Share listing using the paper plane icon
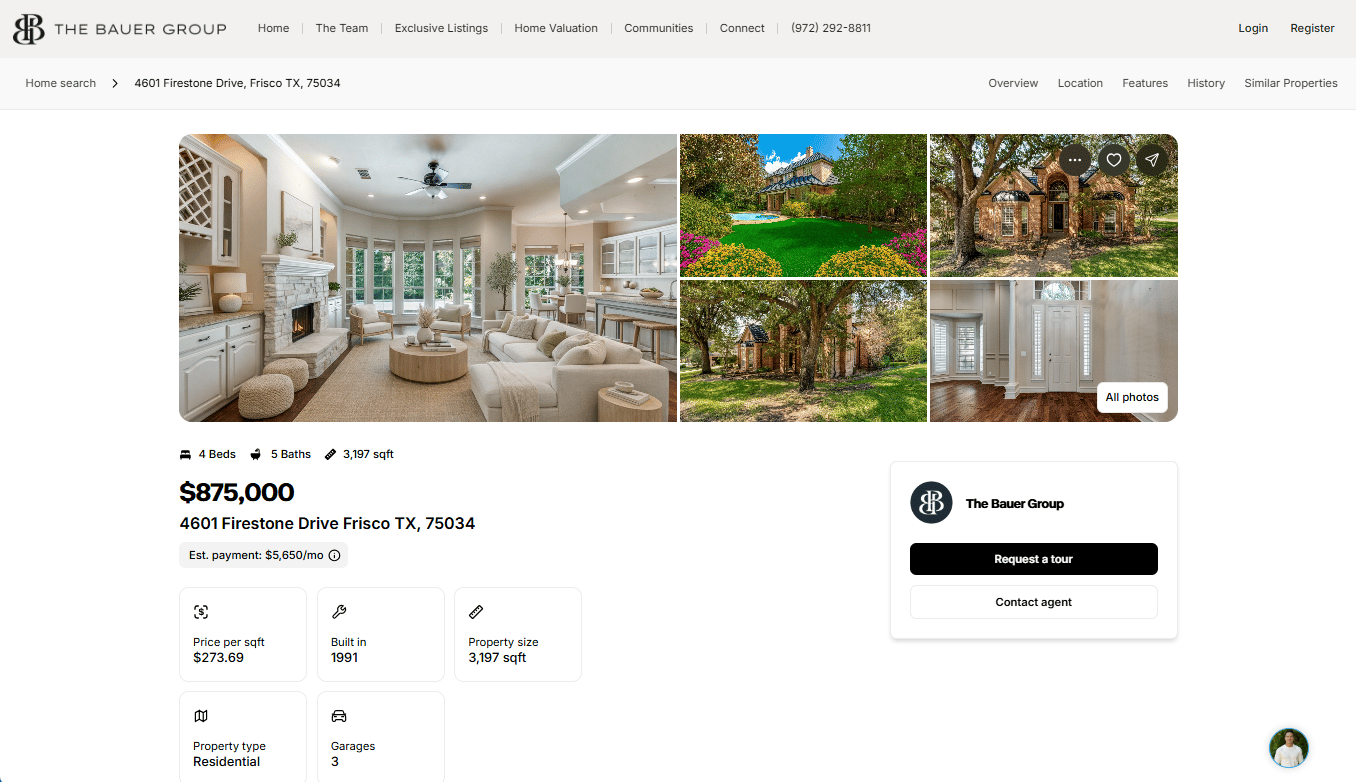The width and height of the screenshot is (1356, 782). 1153,160
